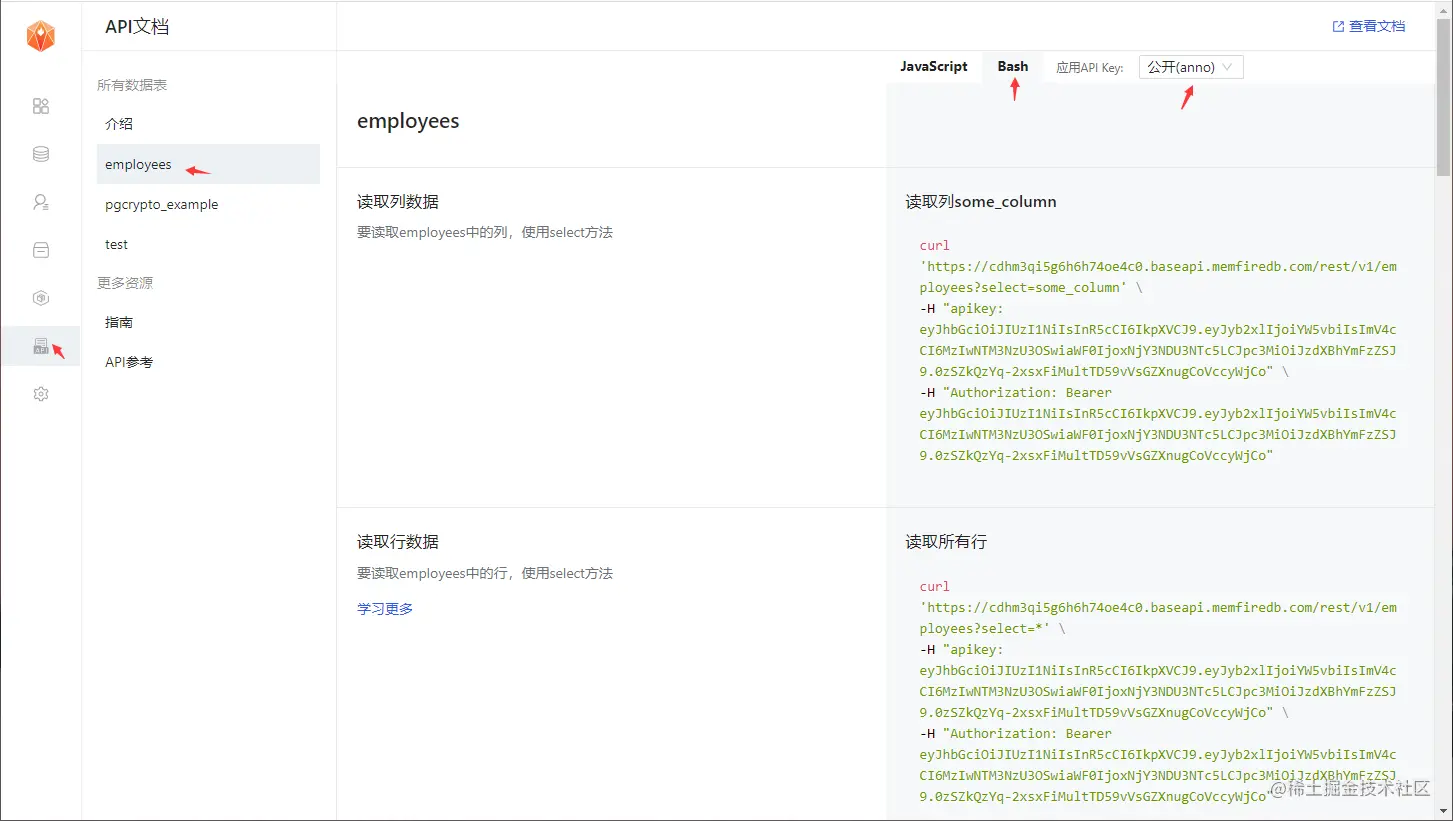Click the 更多资源 group label
The width and height of the screenshot is (1453, 821).
click(x=125, y=283)
